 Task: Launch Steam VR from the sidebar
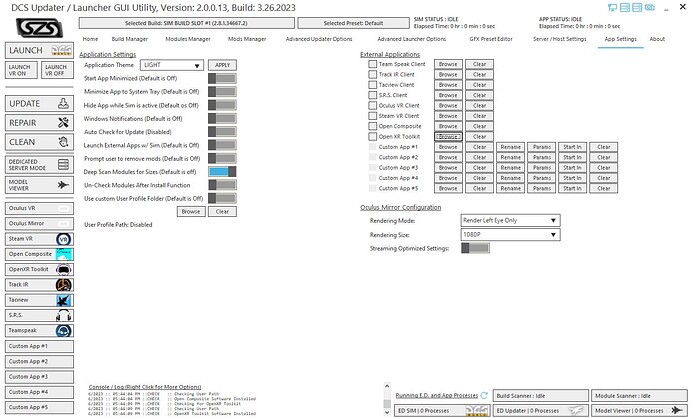[39, 239]
